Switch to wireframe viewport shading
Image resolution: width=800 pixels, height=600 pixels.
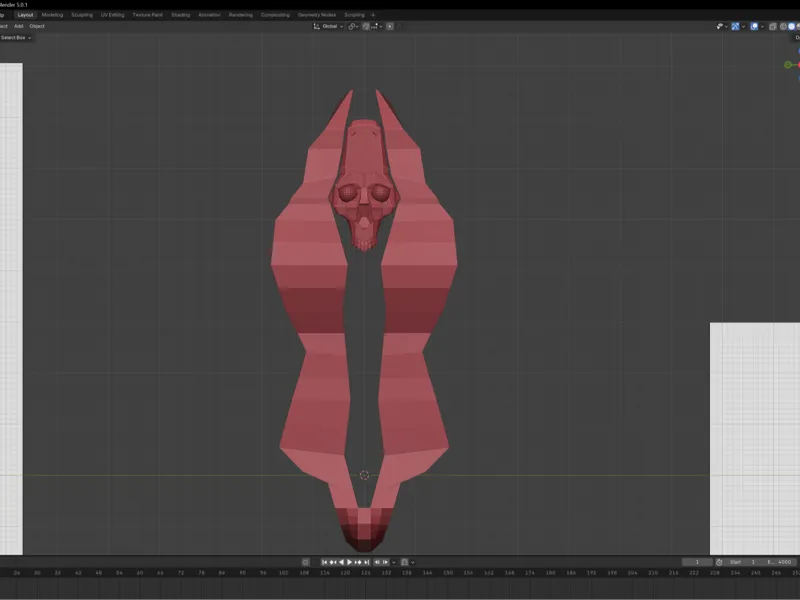click(x=783, y=27)
